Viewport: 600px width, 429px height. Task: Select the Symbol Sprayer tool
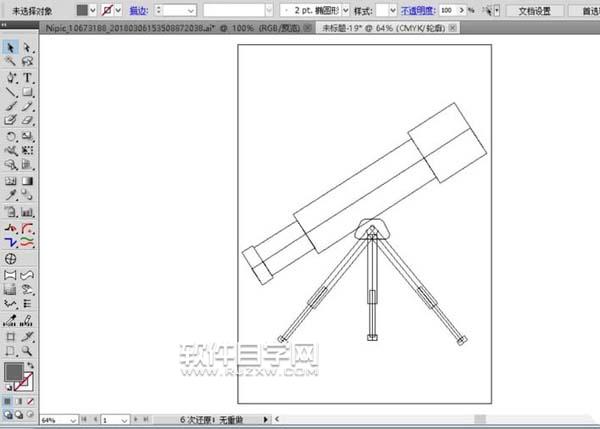(10, 212)
